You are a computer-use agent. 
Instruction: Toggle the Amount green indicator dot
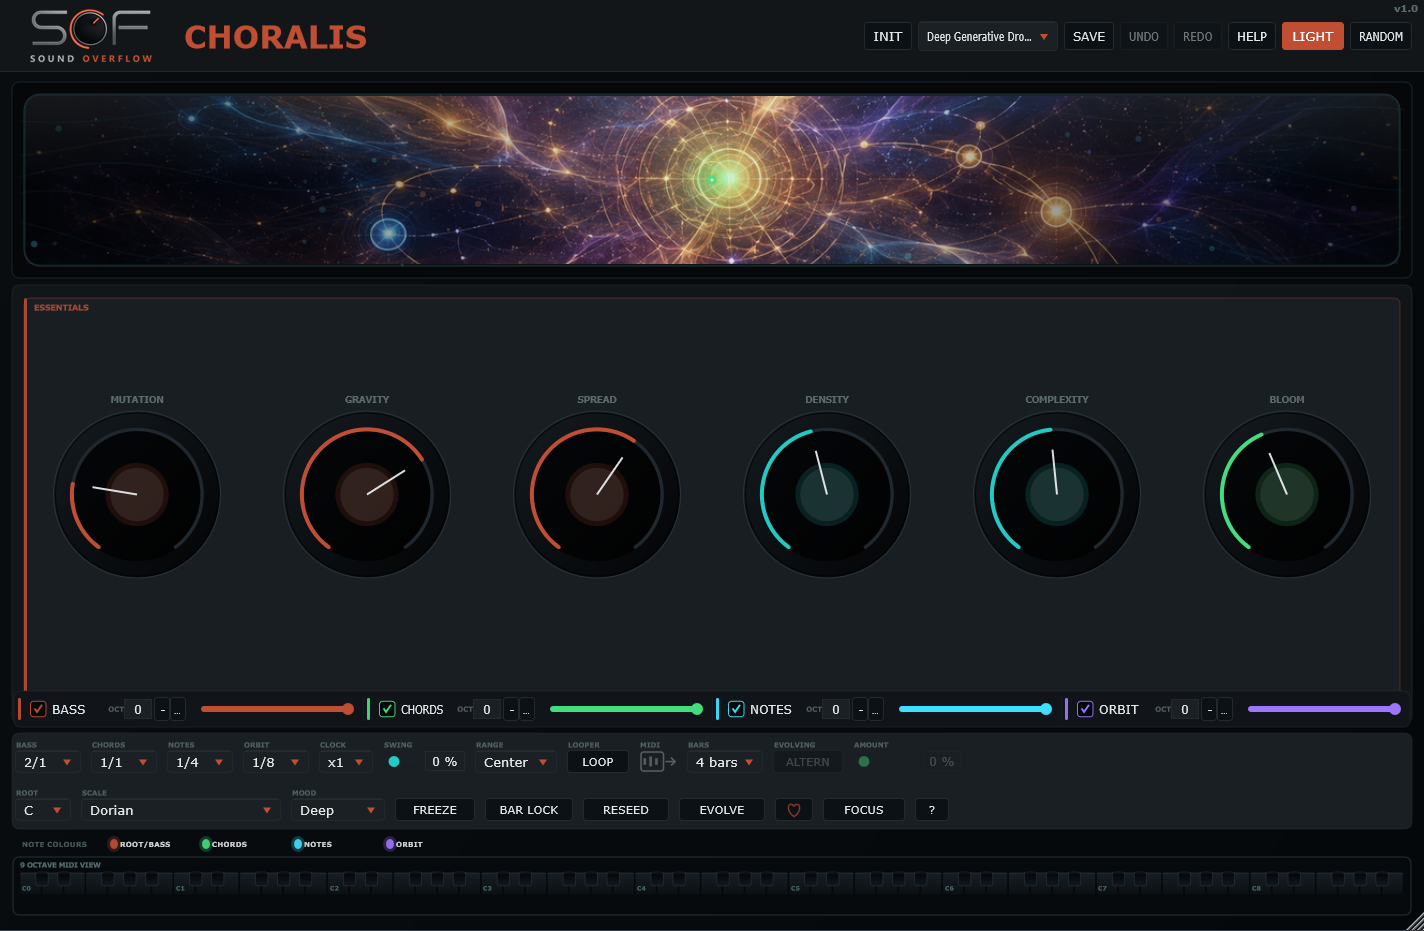864,762
